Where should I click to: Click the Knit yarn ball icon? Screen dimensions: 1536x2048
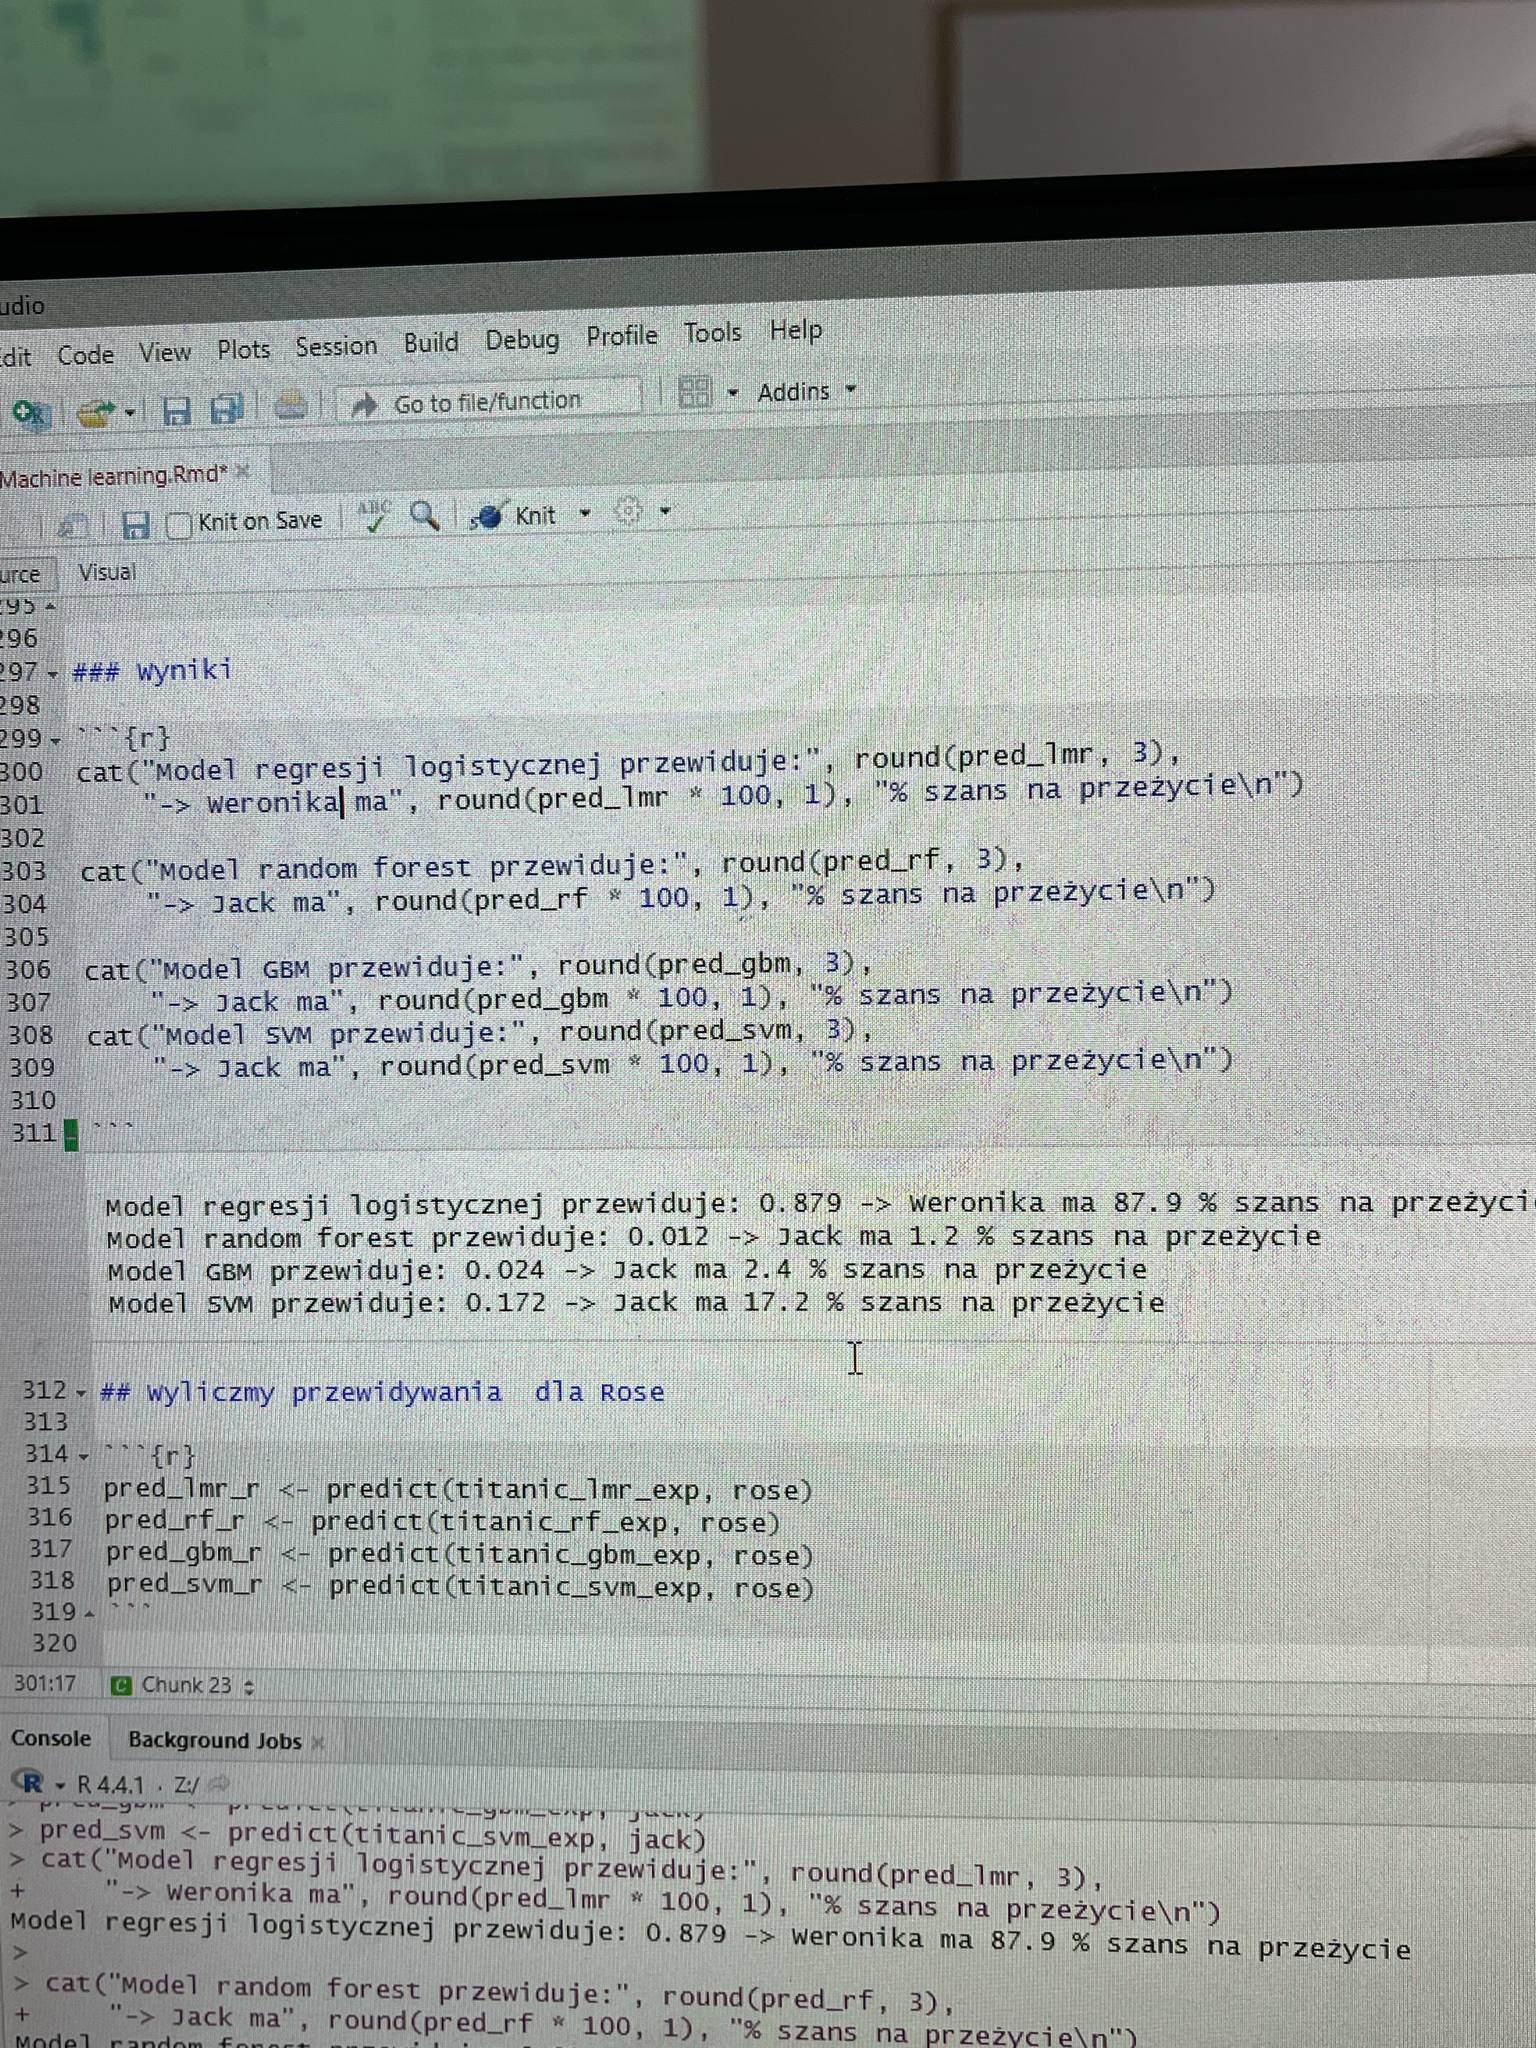[x=487, y=516]
